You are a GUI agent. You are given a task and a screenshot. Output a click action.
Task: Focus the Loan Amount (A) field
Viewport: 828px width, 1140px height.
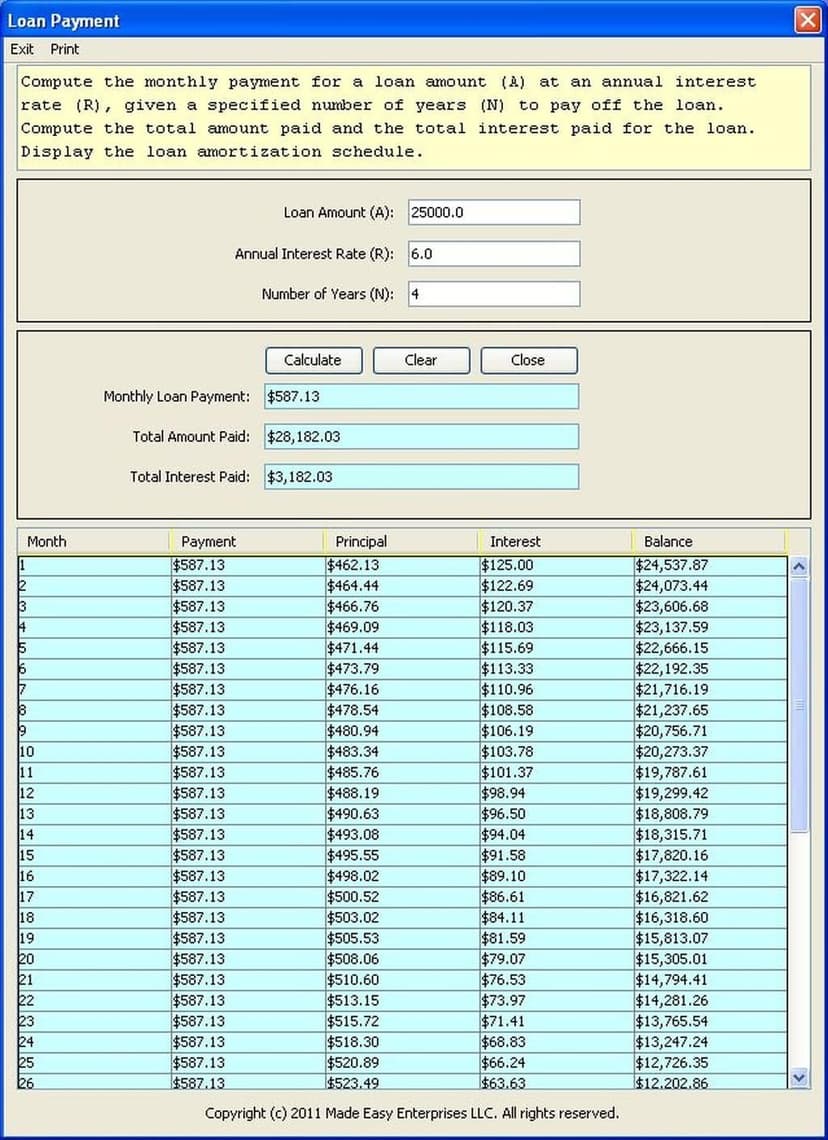494,212
